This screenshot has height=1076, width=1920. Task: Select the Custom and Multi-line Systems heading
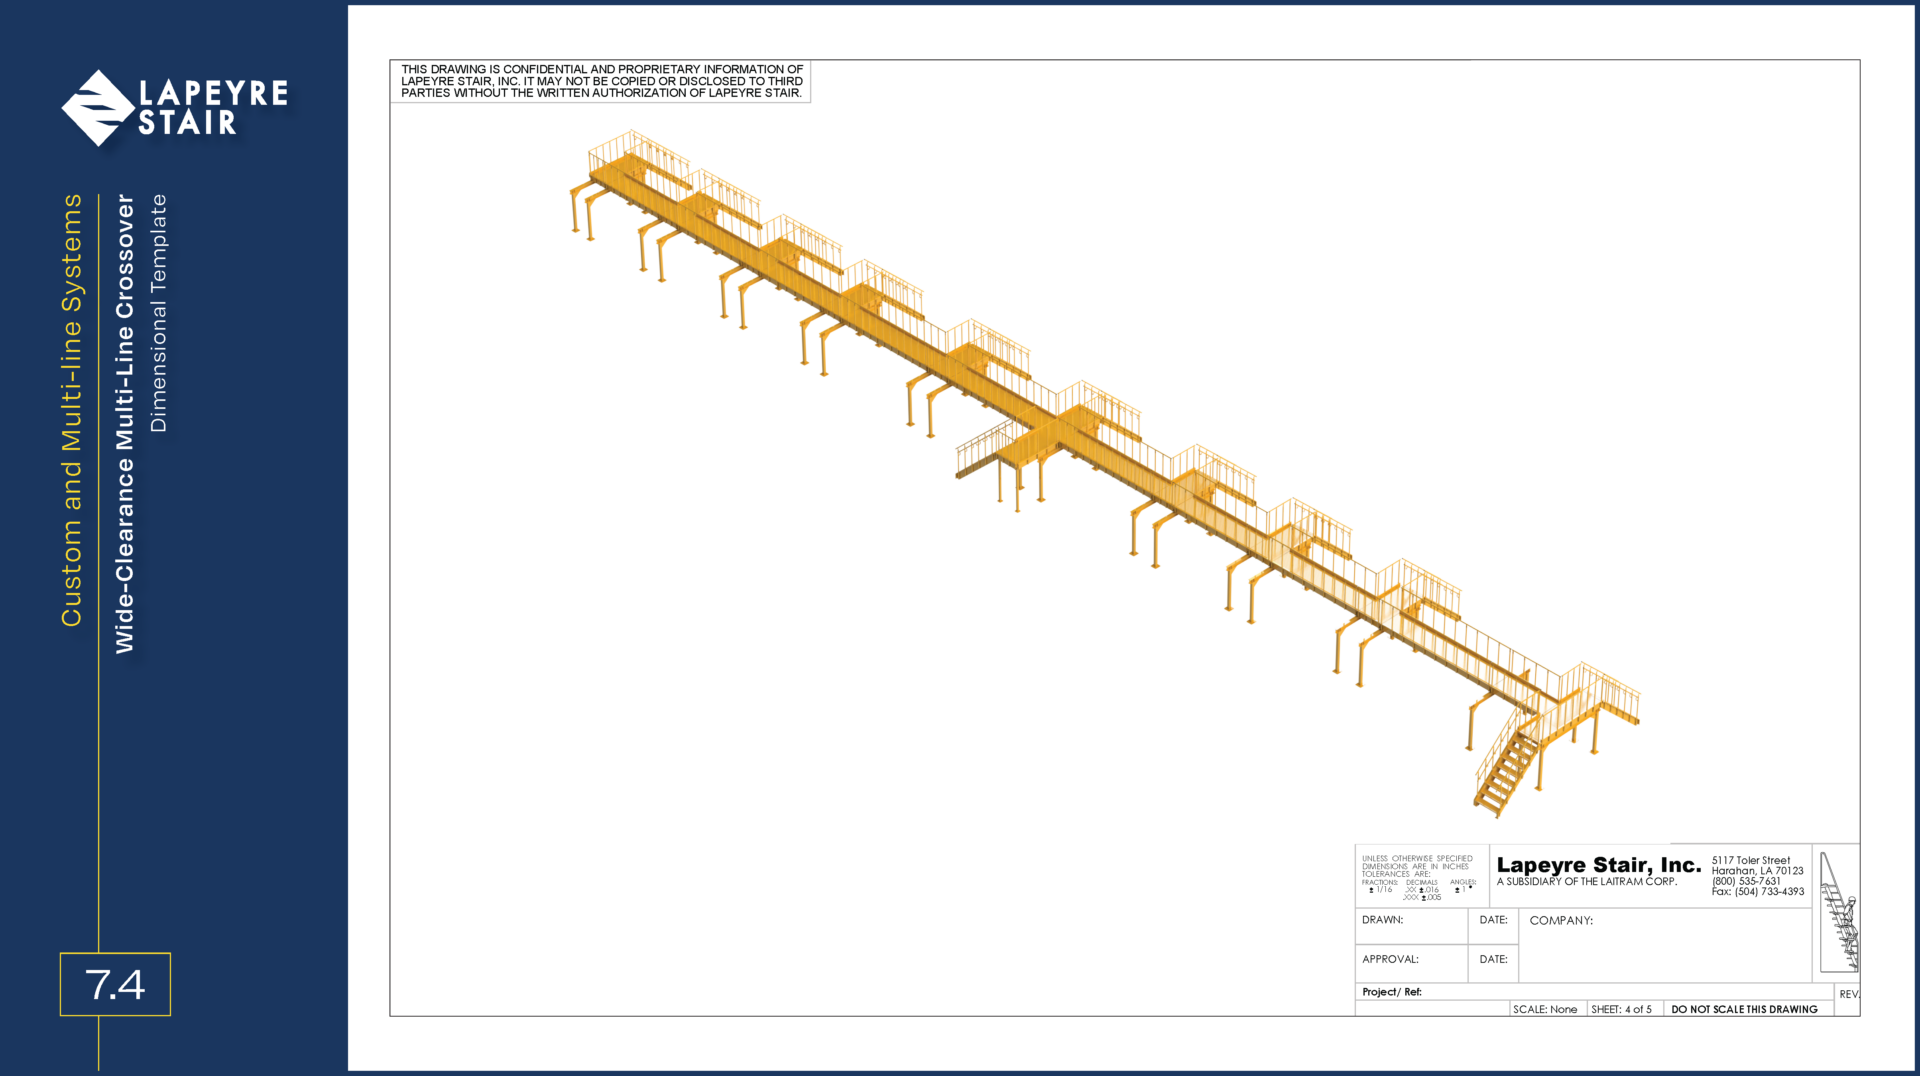pos(71,410)
